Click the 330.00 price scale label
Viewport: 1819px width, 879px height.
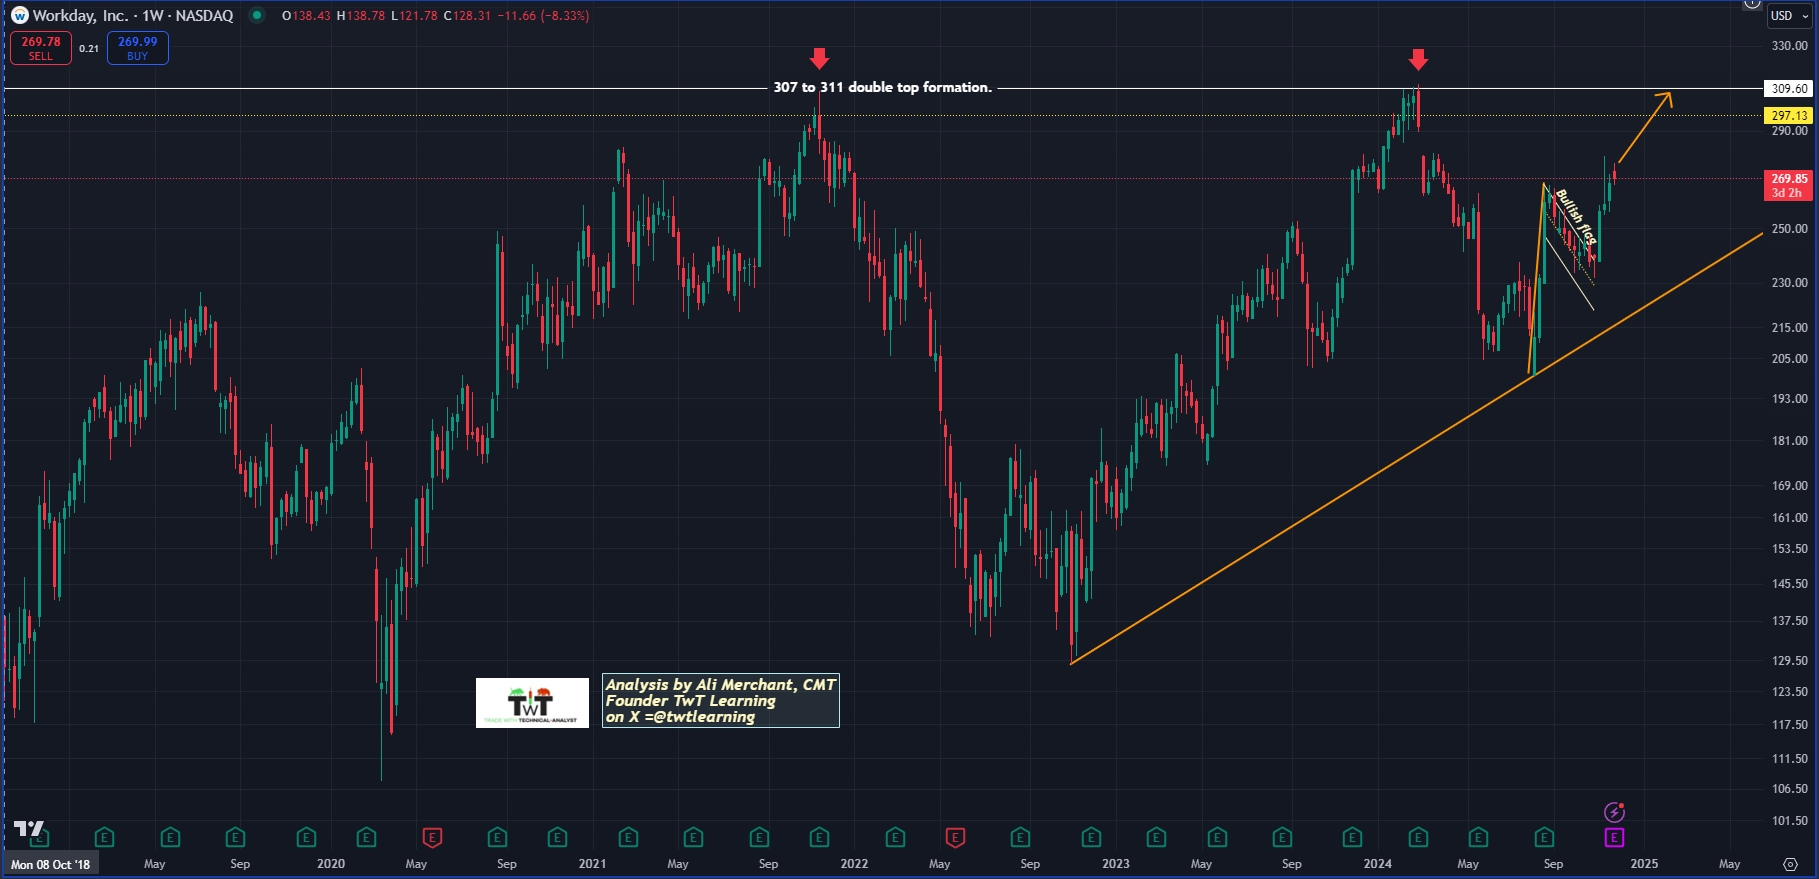[x=1789, y=46]
